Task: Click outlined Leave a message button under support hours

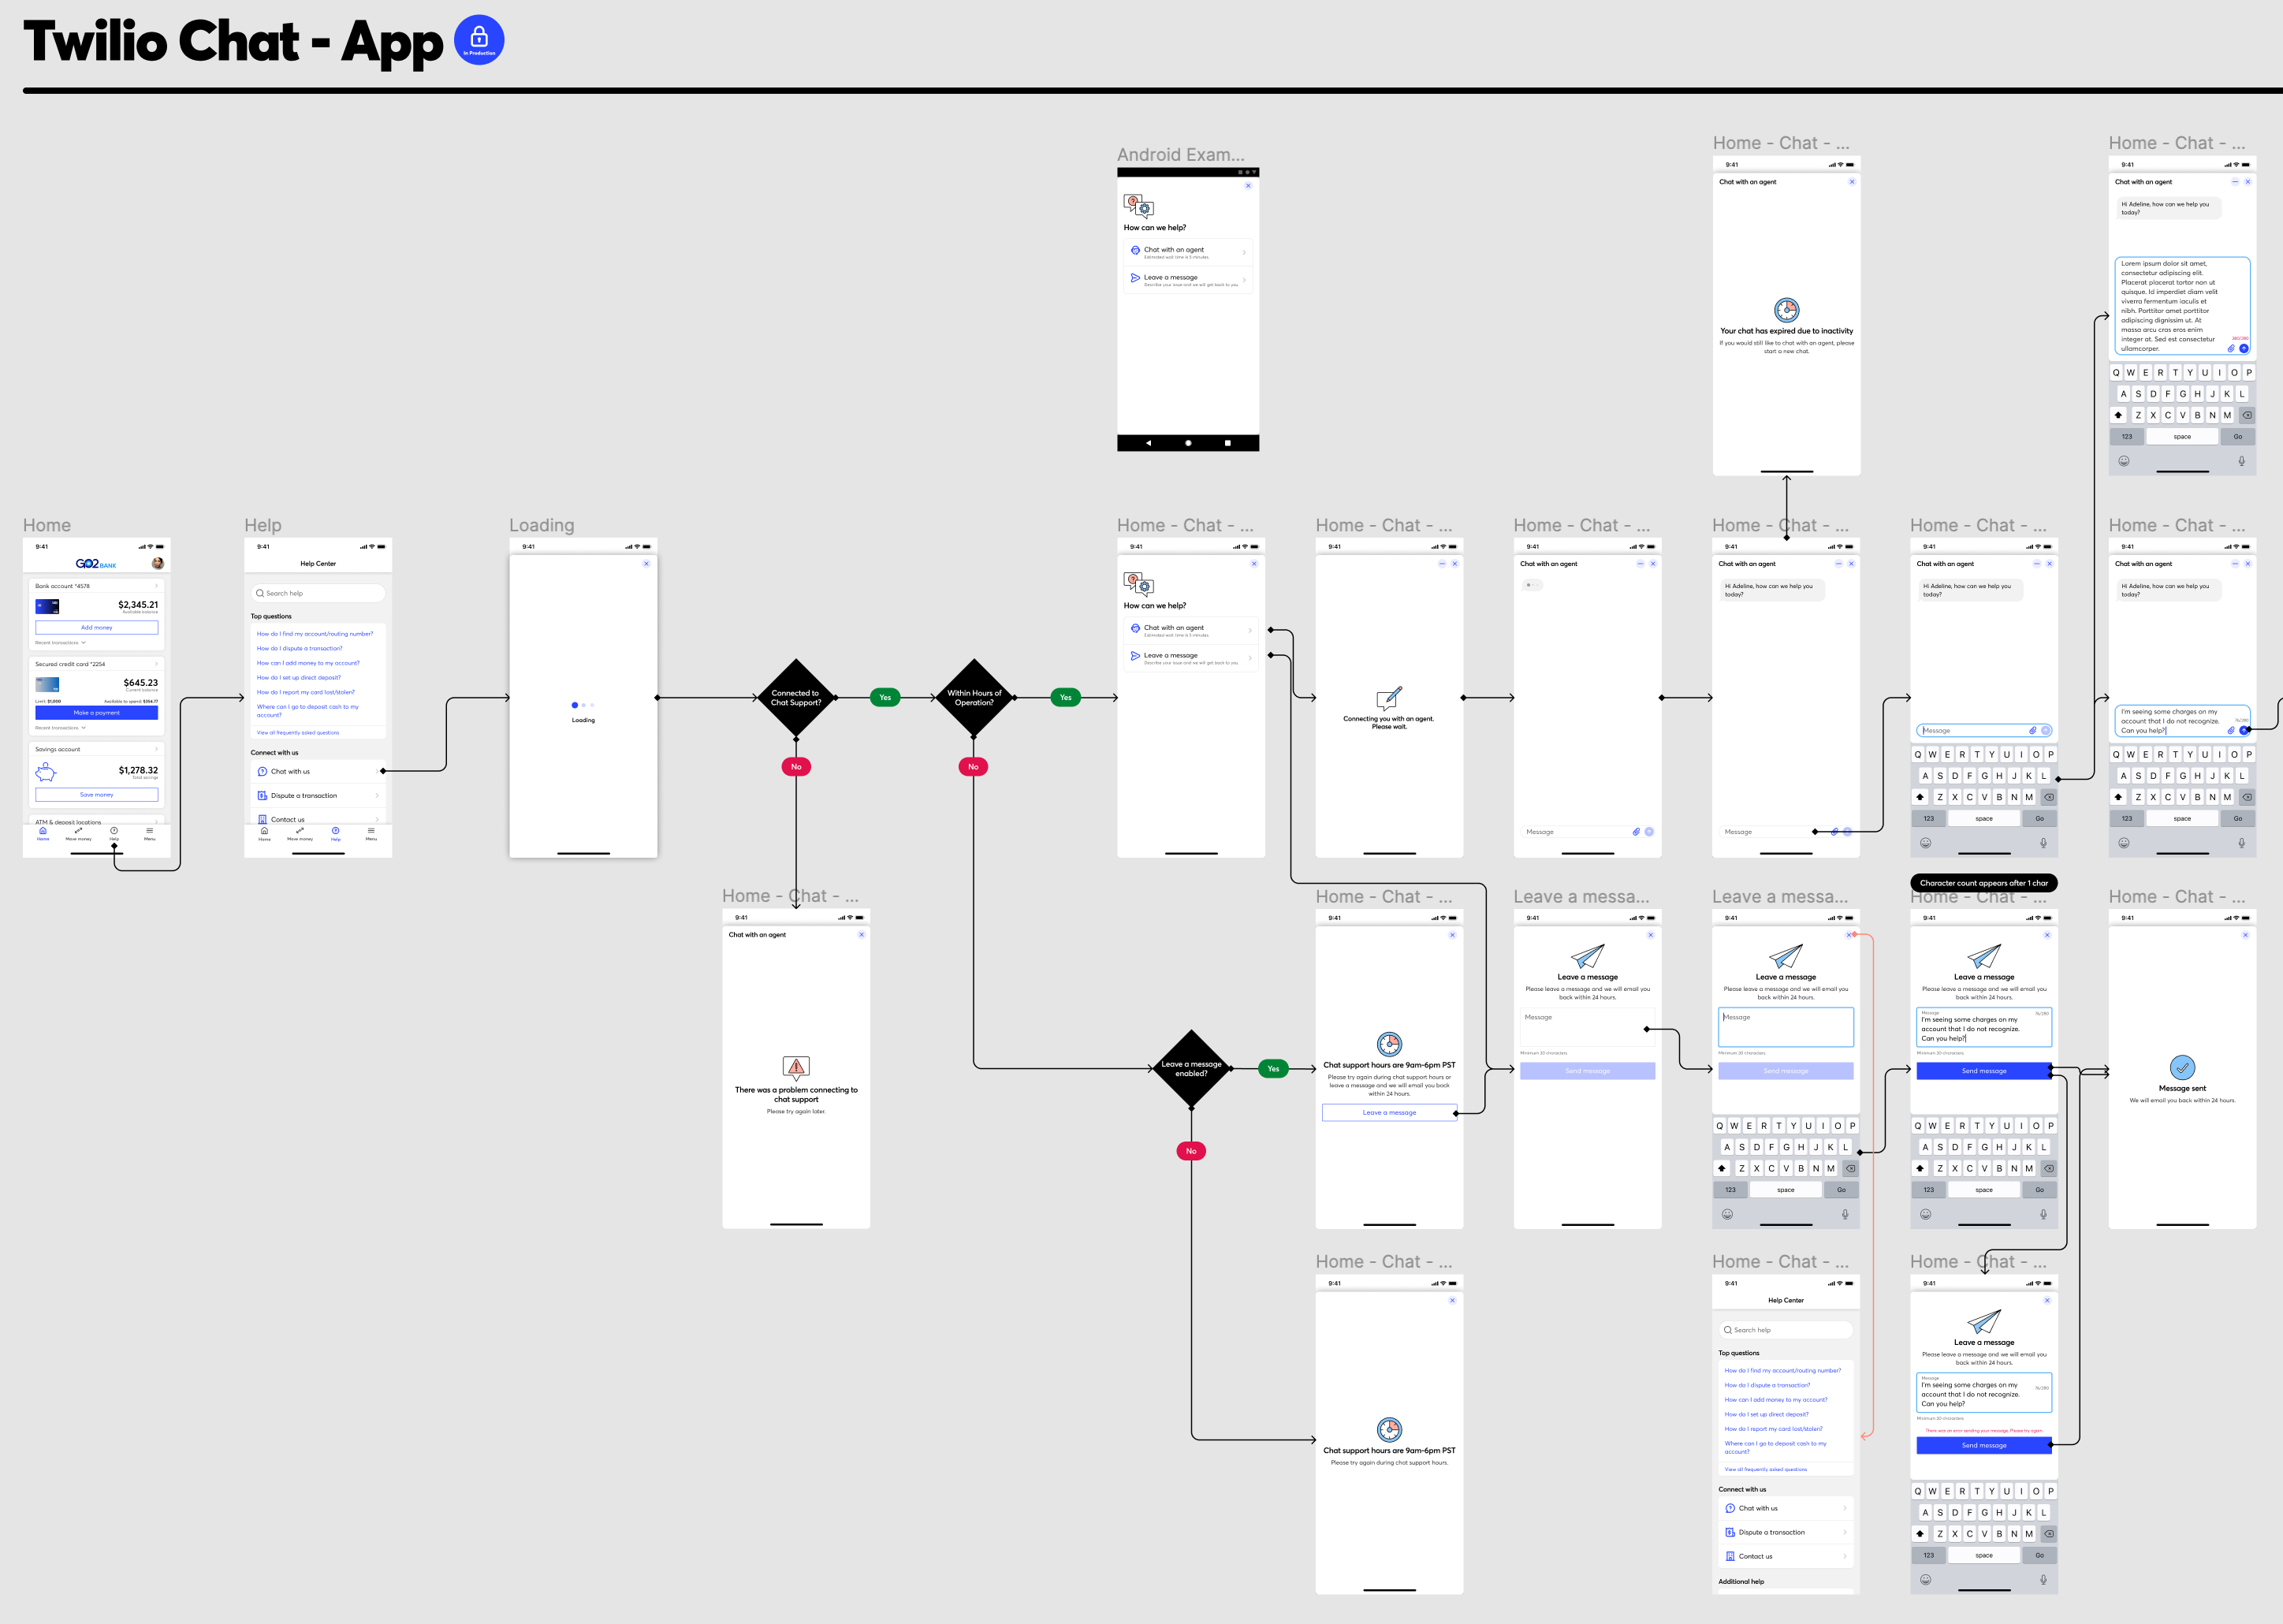Action: (1389, 1112)
